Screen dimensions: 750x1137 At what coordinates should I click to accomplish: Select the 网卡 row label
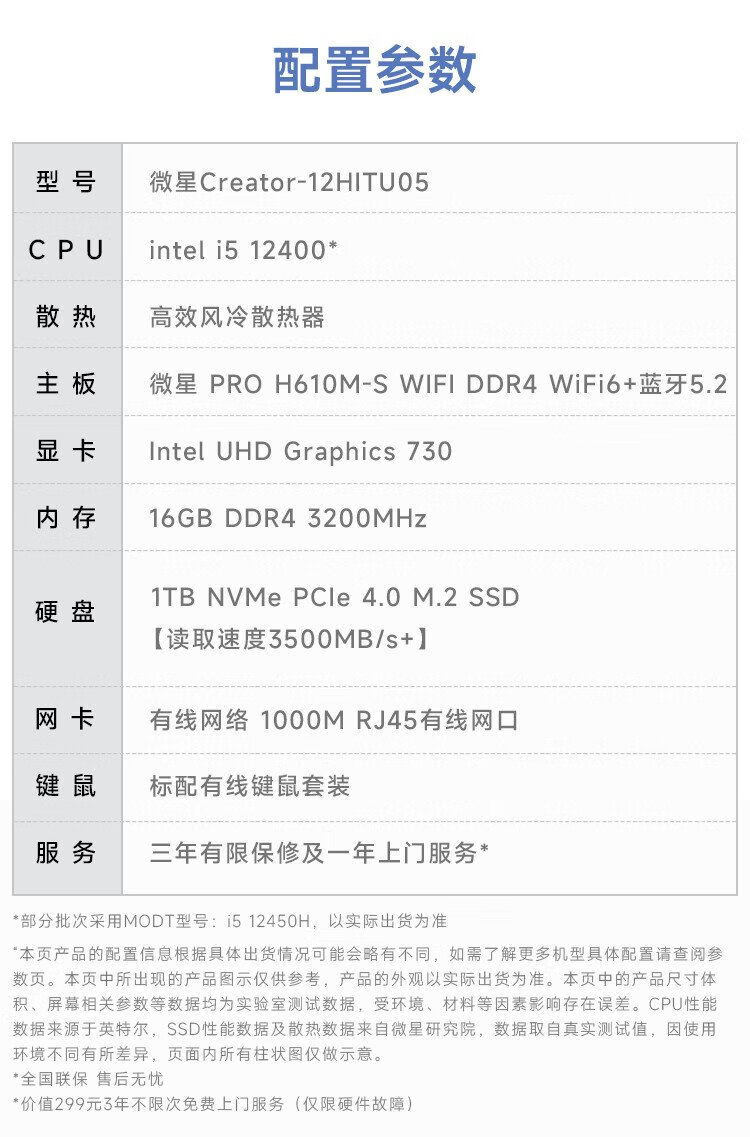pyautogui.click(x=66, y=720)
